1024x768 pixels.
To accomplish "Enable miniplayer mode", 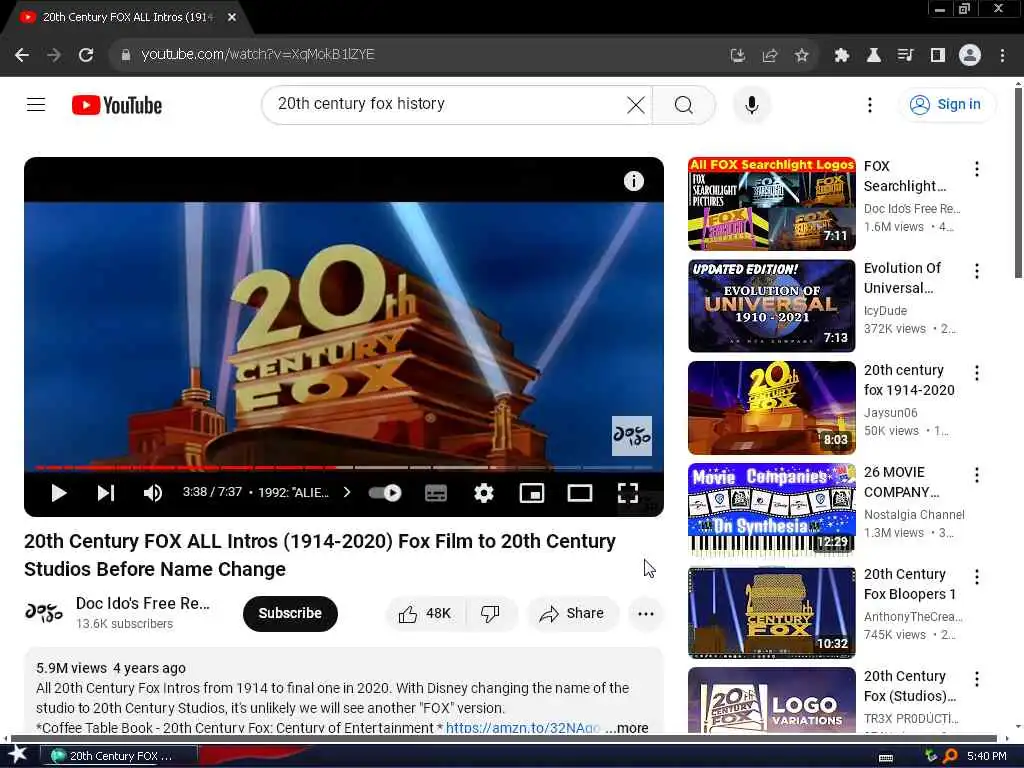I will point(532,493).
